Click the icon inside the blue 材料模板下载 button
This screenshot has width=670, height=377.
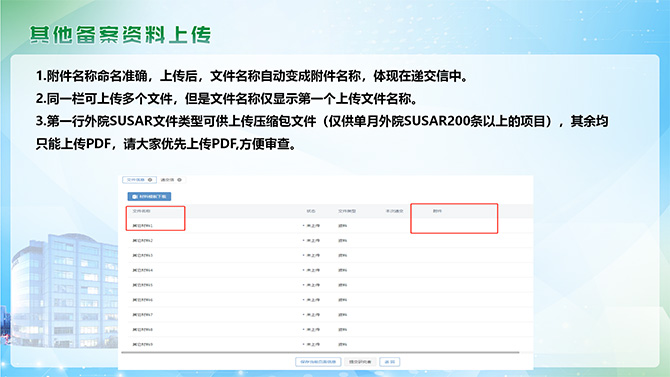click(x=135, y=197)
